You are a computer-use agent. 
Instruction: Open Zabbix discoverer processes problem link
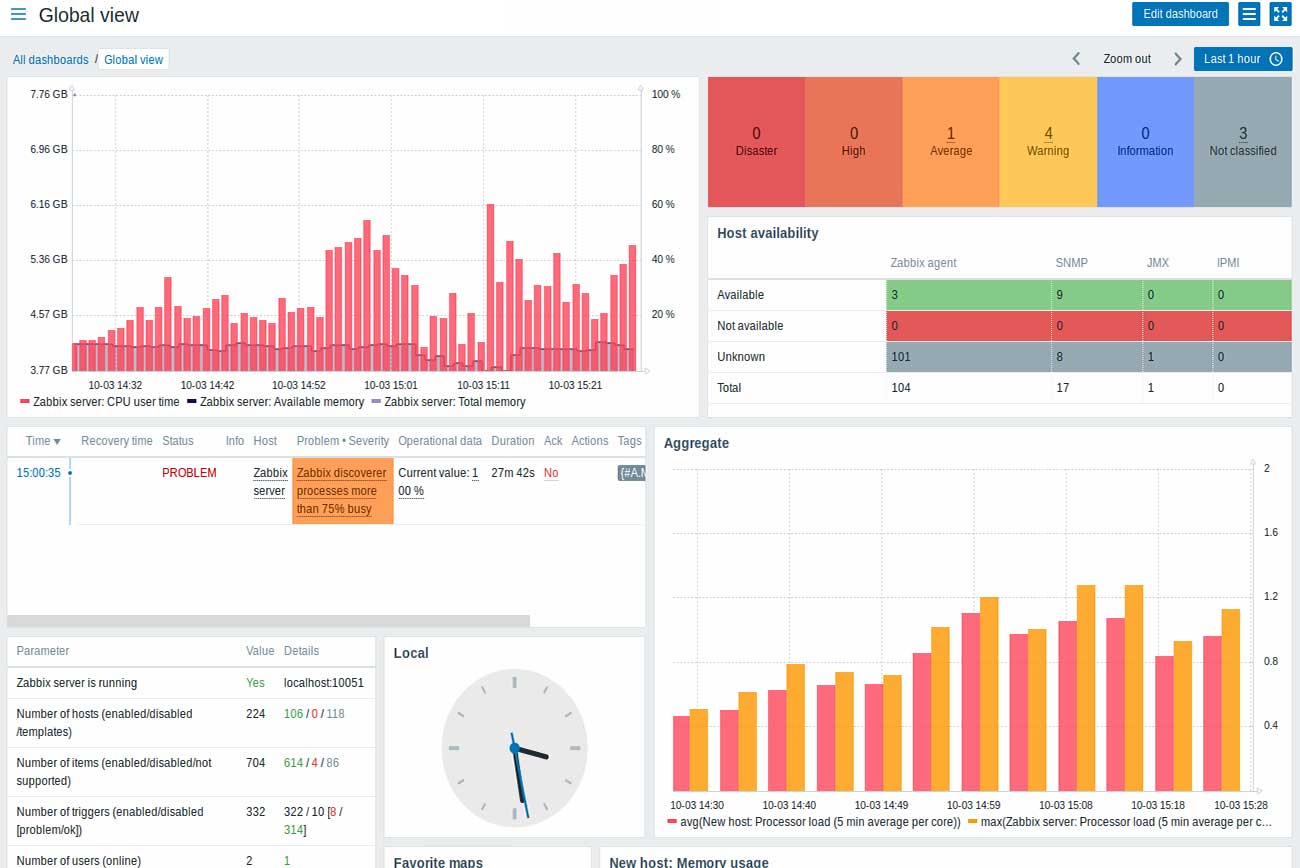pyautogui.click(x=342, y=491)
